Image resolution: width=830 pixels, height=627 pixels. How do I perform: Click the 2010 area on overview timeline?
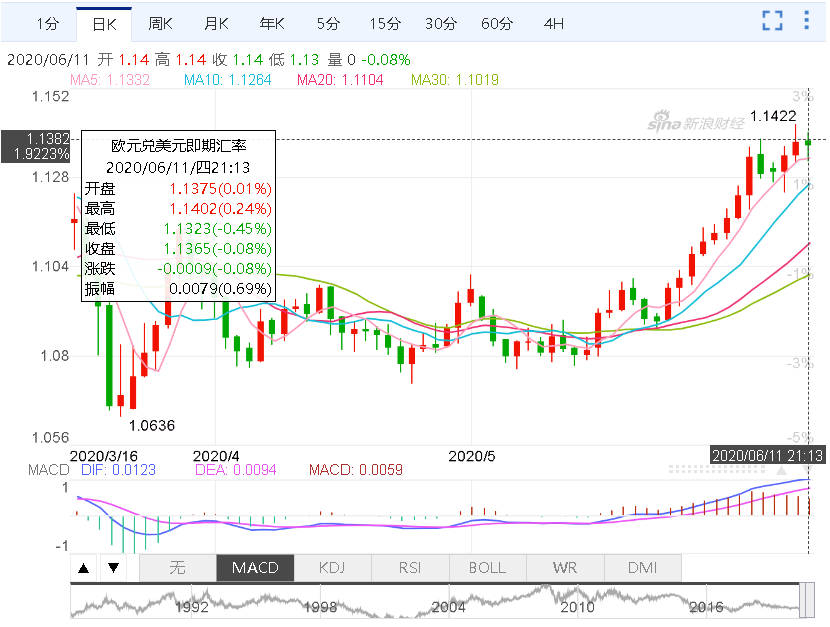[577, 607]
